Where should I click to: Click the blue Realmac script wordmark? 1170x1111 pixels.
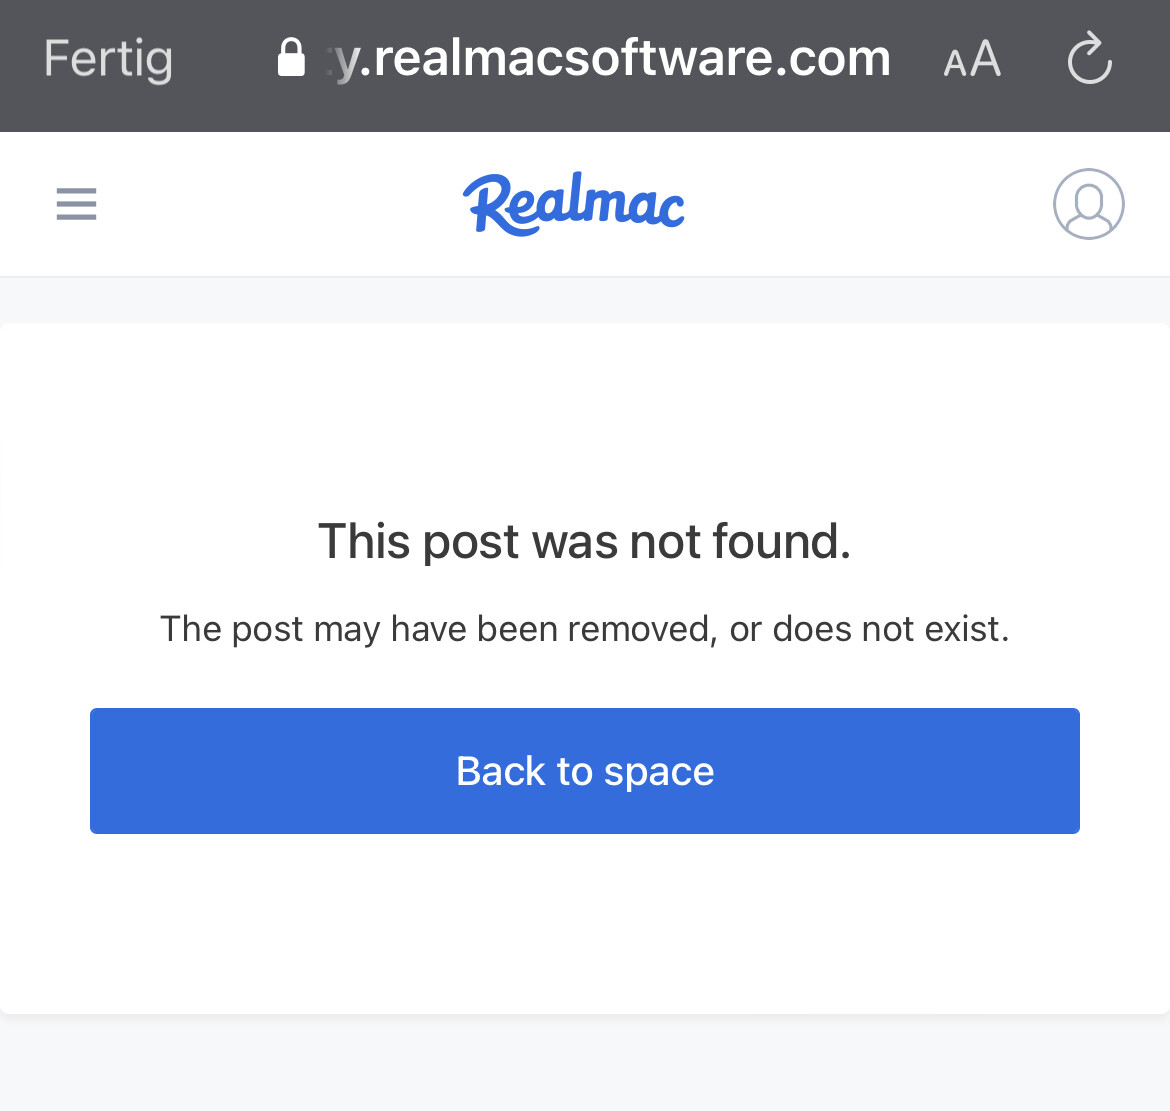point(573,204)
